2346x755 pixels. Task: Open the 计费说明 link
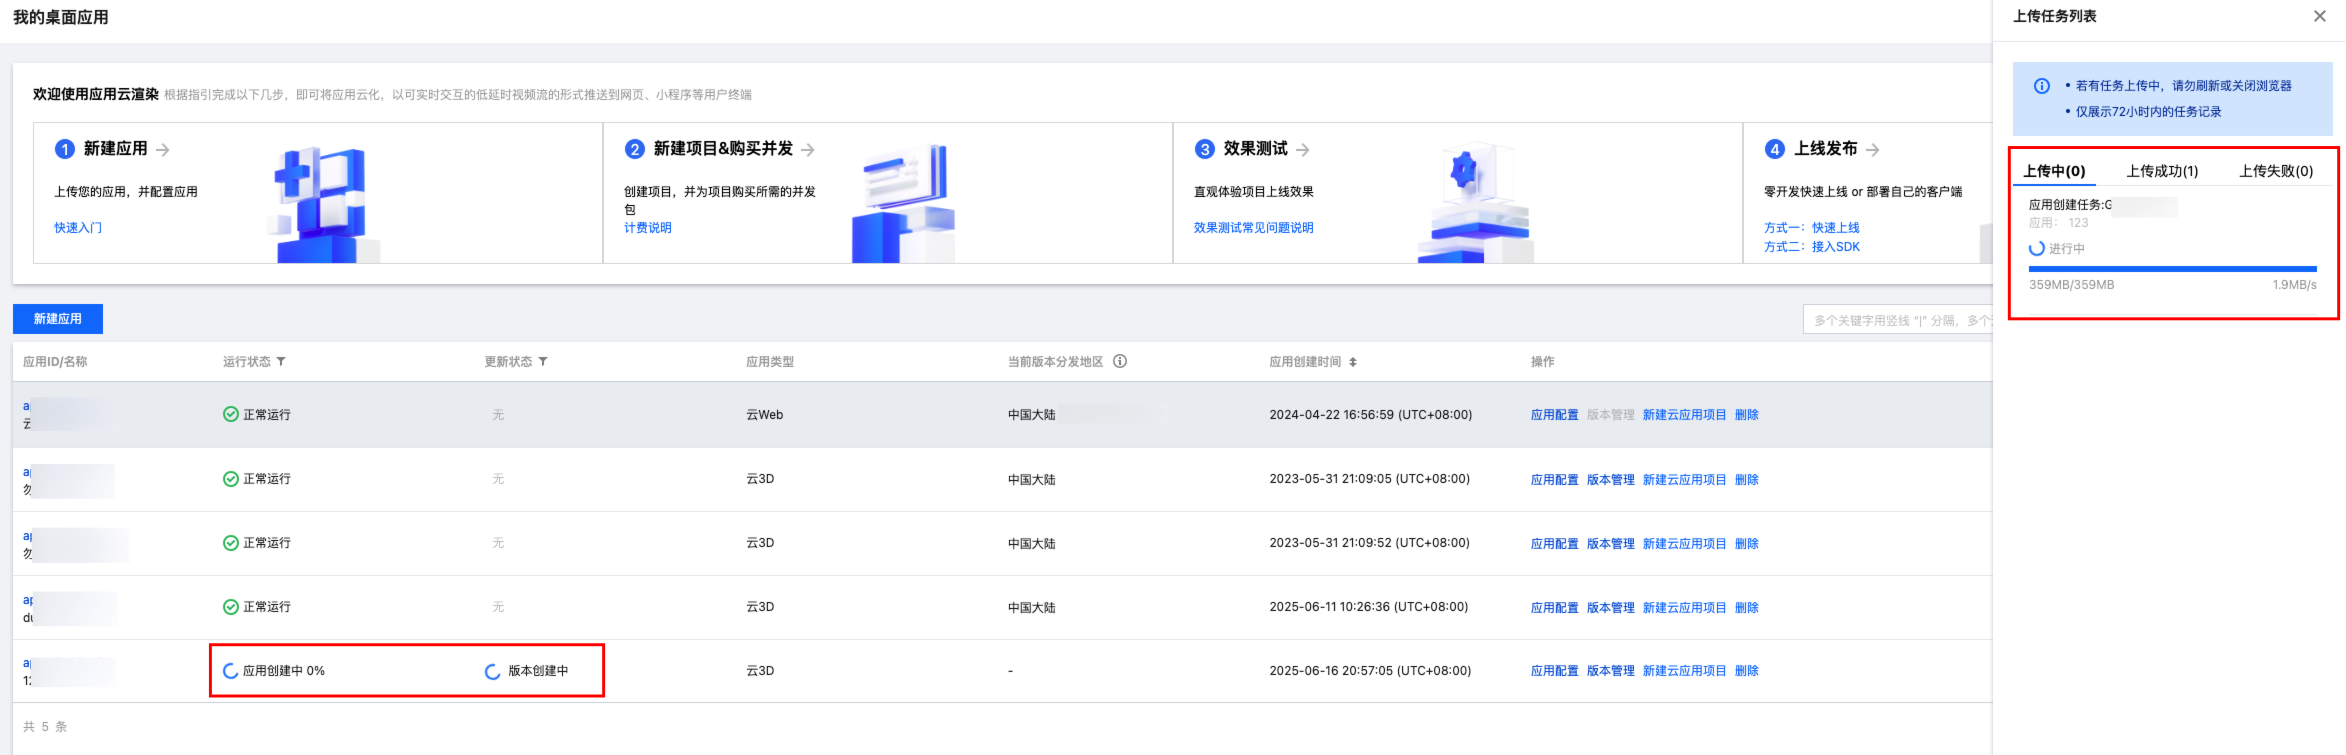coord(648,228)
